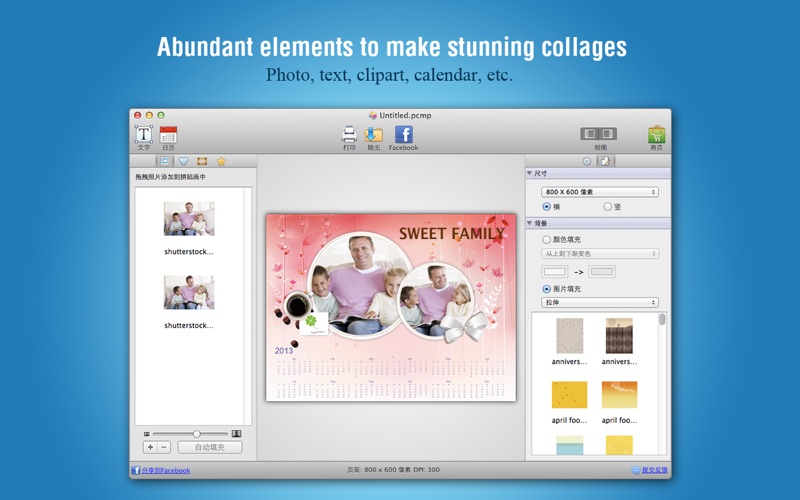This screenshot has height=500, width=800.
Task: Open the 商店 shop cart icon
Action: pyautogui.click(x=656, y=135)
